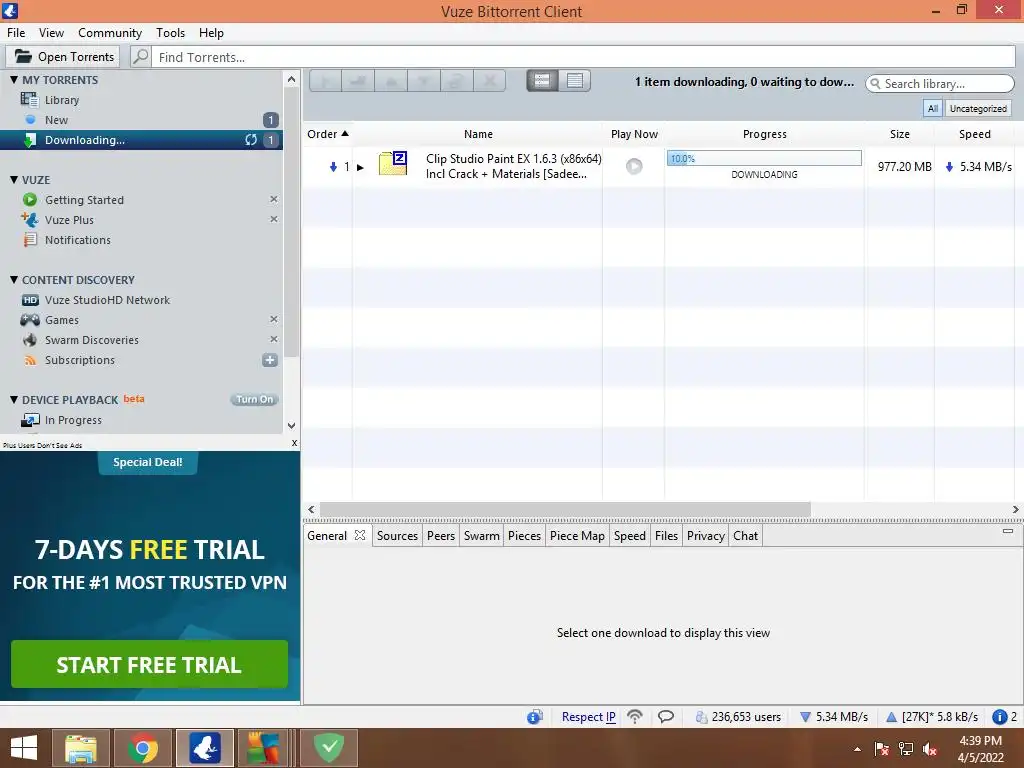Open the chat bubble status icon
Screen dimensions: 1024x768
tap(665, 716)
